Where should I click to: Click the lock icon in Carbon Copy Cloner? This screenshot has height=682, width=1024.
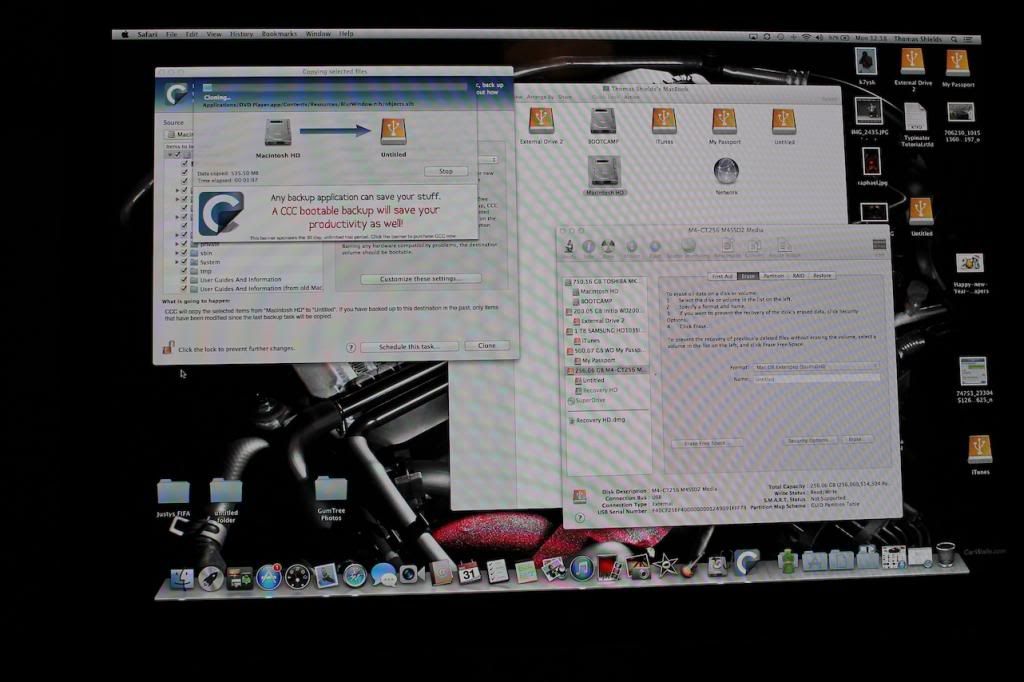[x=168, y=348]
